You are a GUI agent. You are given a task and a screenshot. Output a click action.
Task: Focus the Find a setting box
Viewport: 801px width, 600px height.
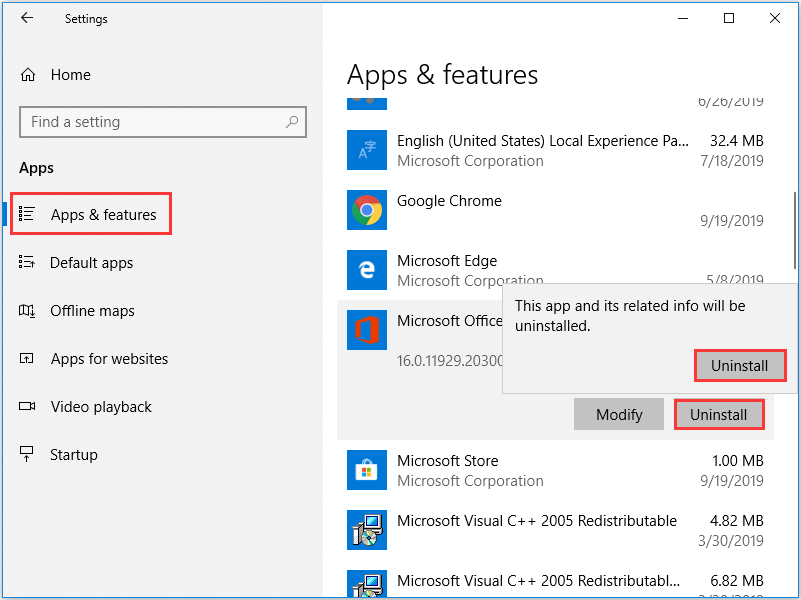coord(163,122)
